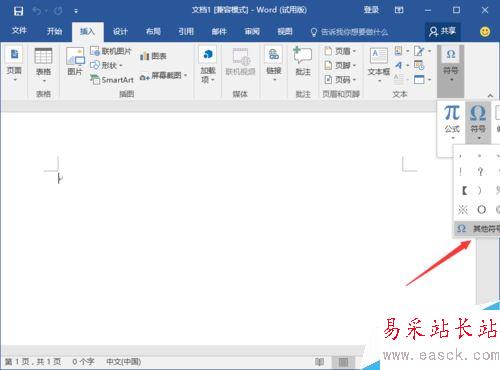Image resolution: width=500 pixels, height=370 pixels.
Task: Switch to the 开始 (Home) tab
Action: 54,31
